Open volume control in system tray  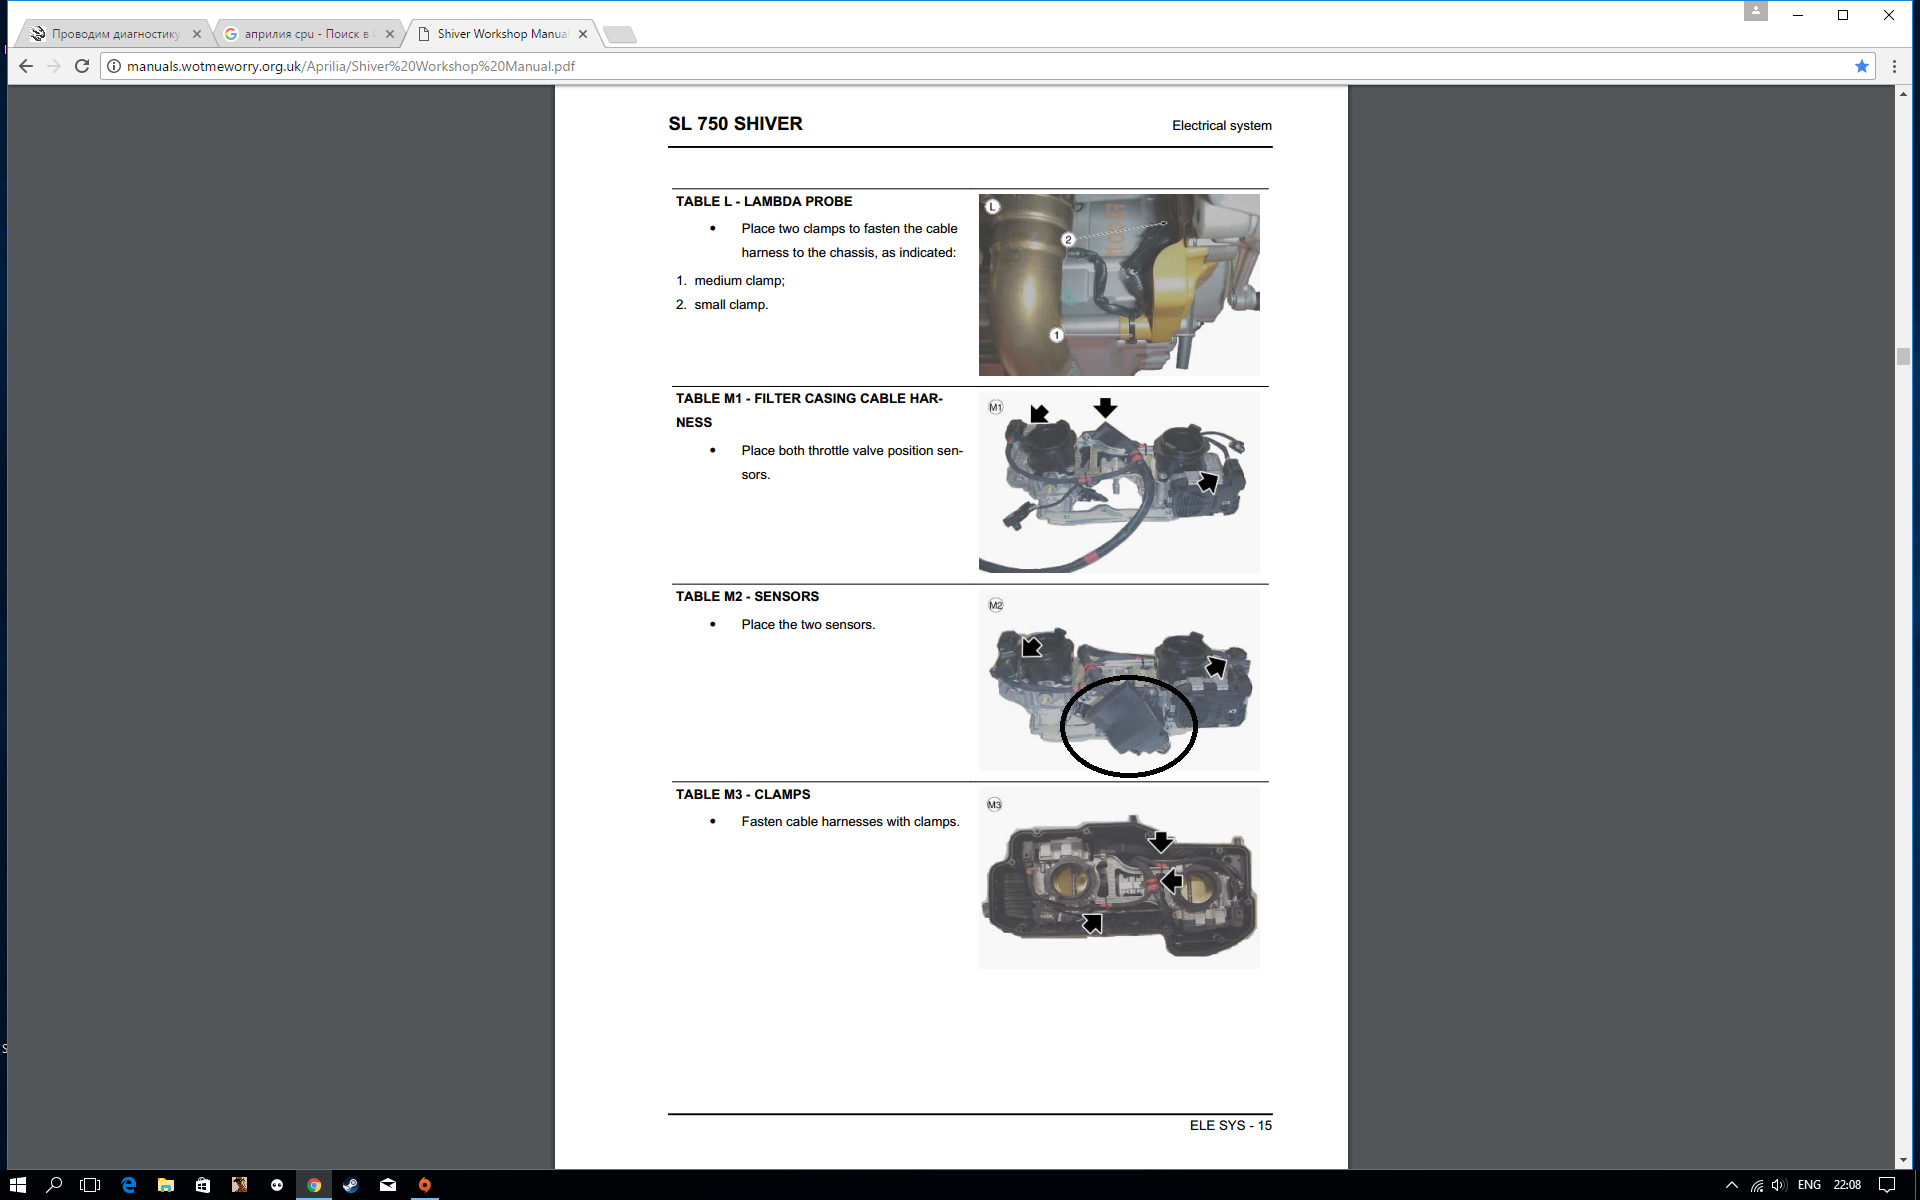click(x=1778, y=1185)
